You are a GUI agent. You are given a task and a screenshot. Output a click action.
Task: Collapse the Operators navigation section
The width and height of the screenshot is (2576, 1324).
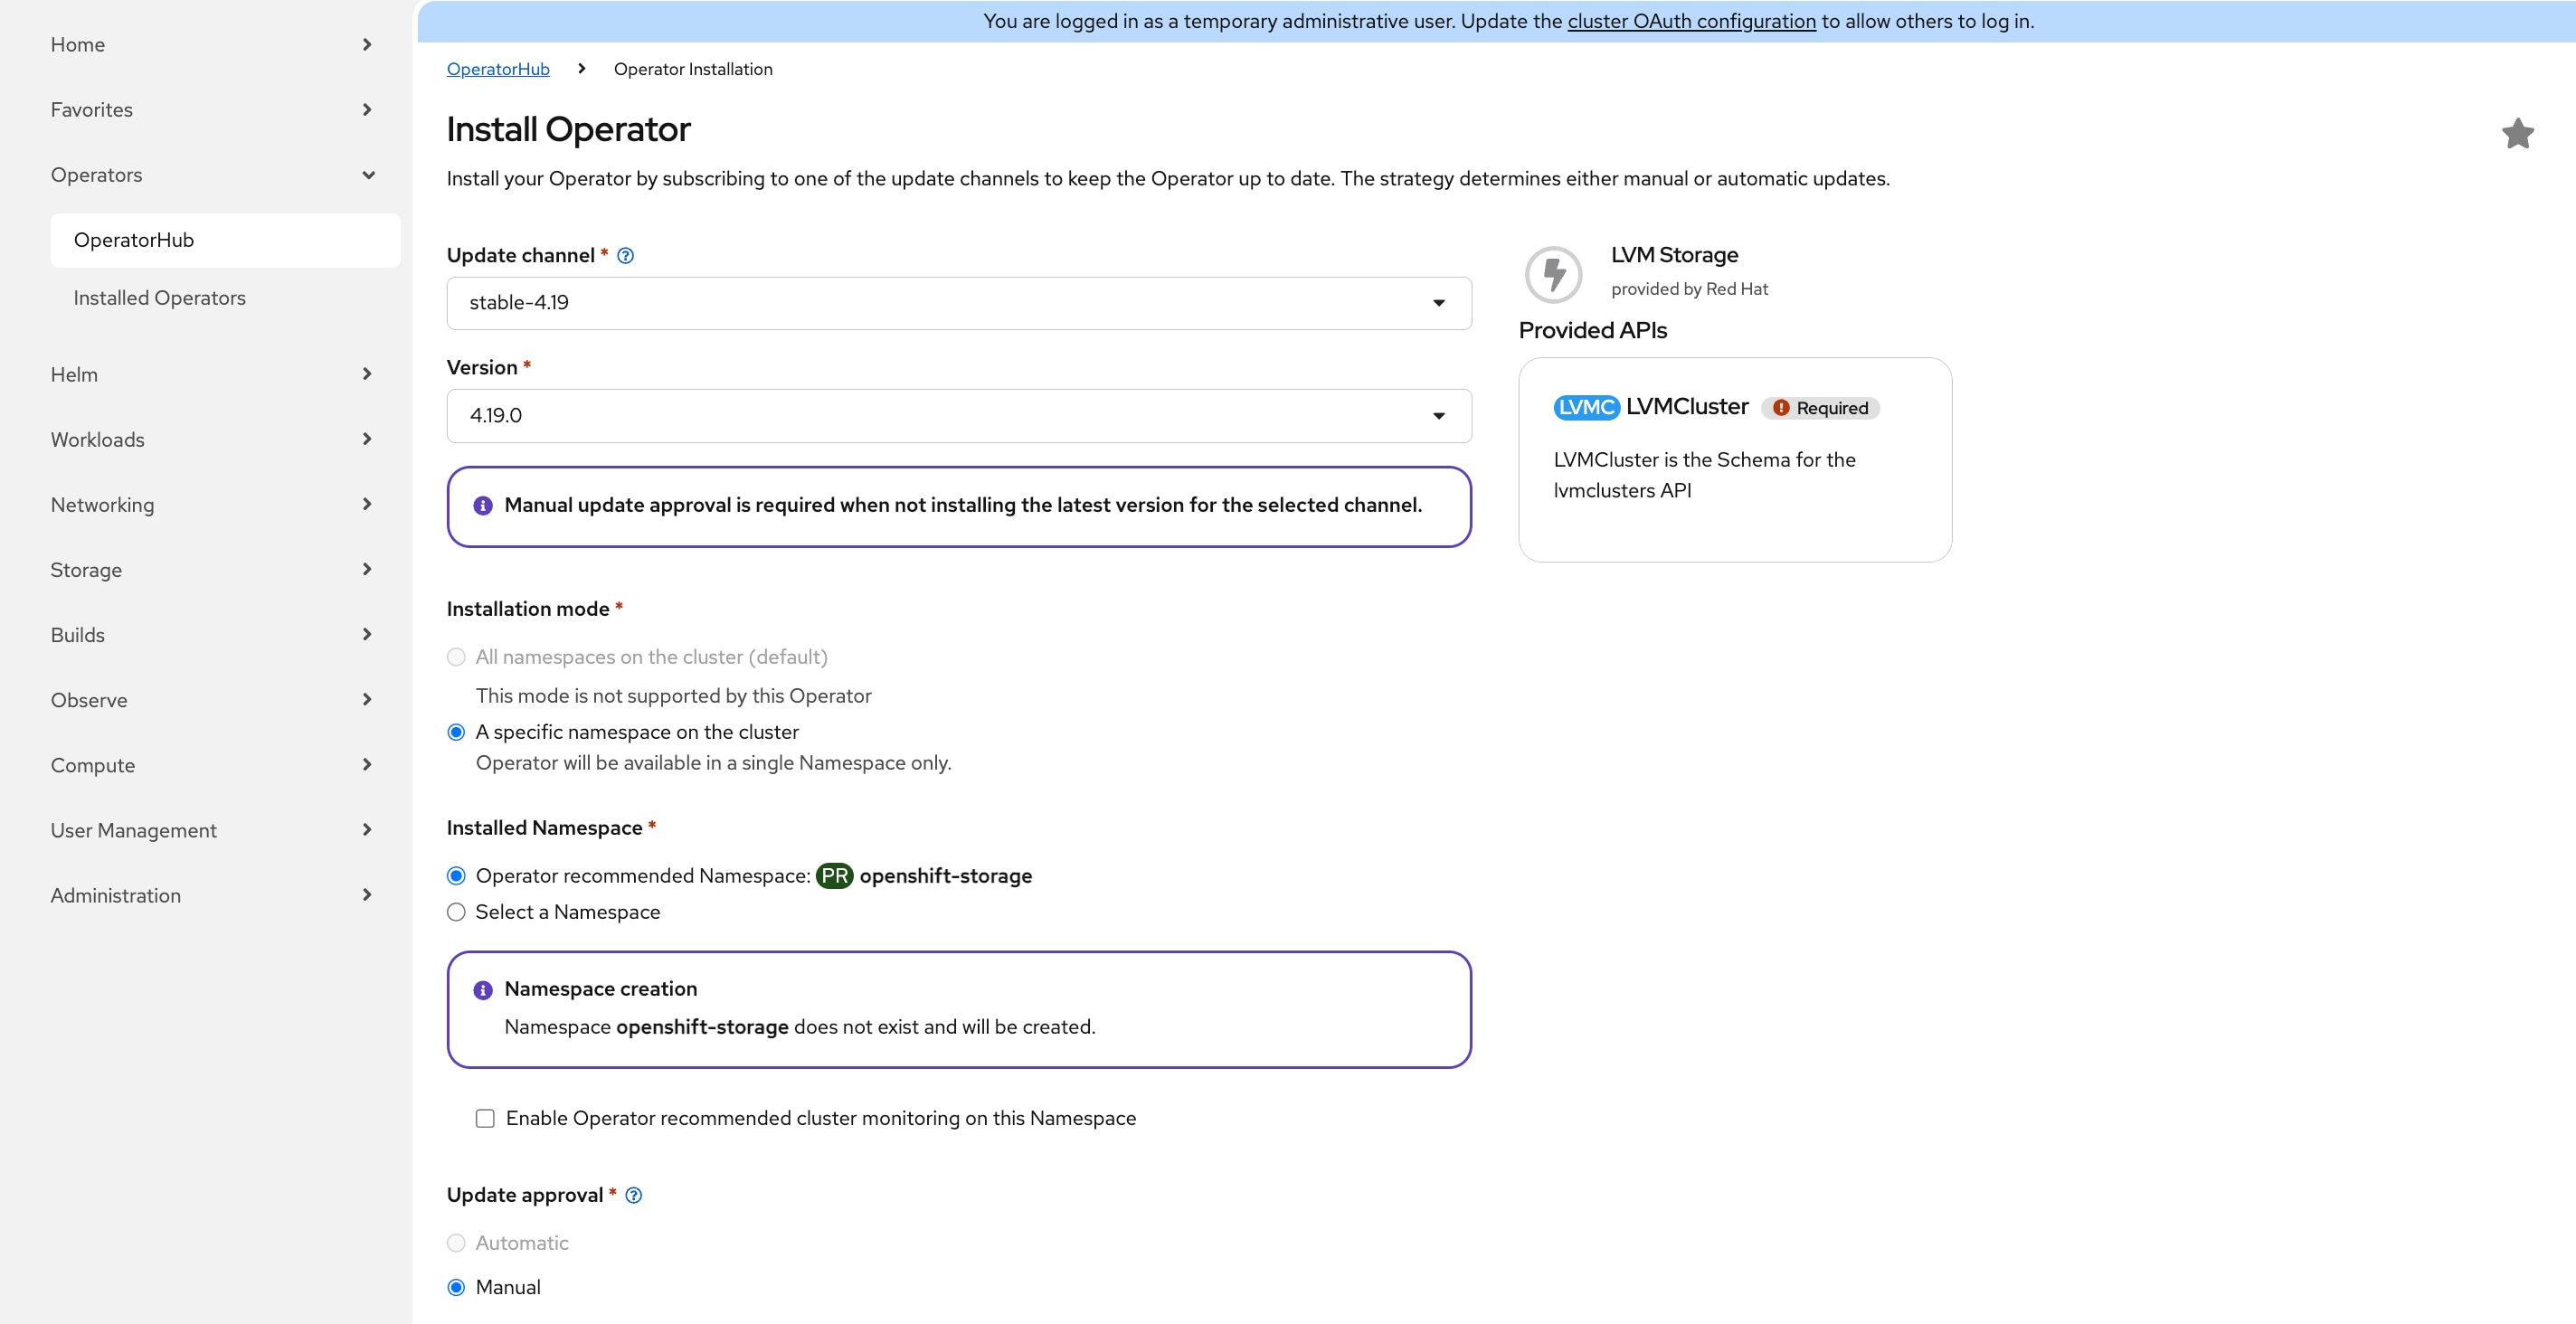[212, 175]
